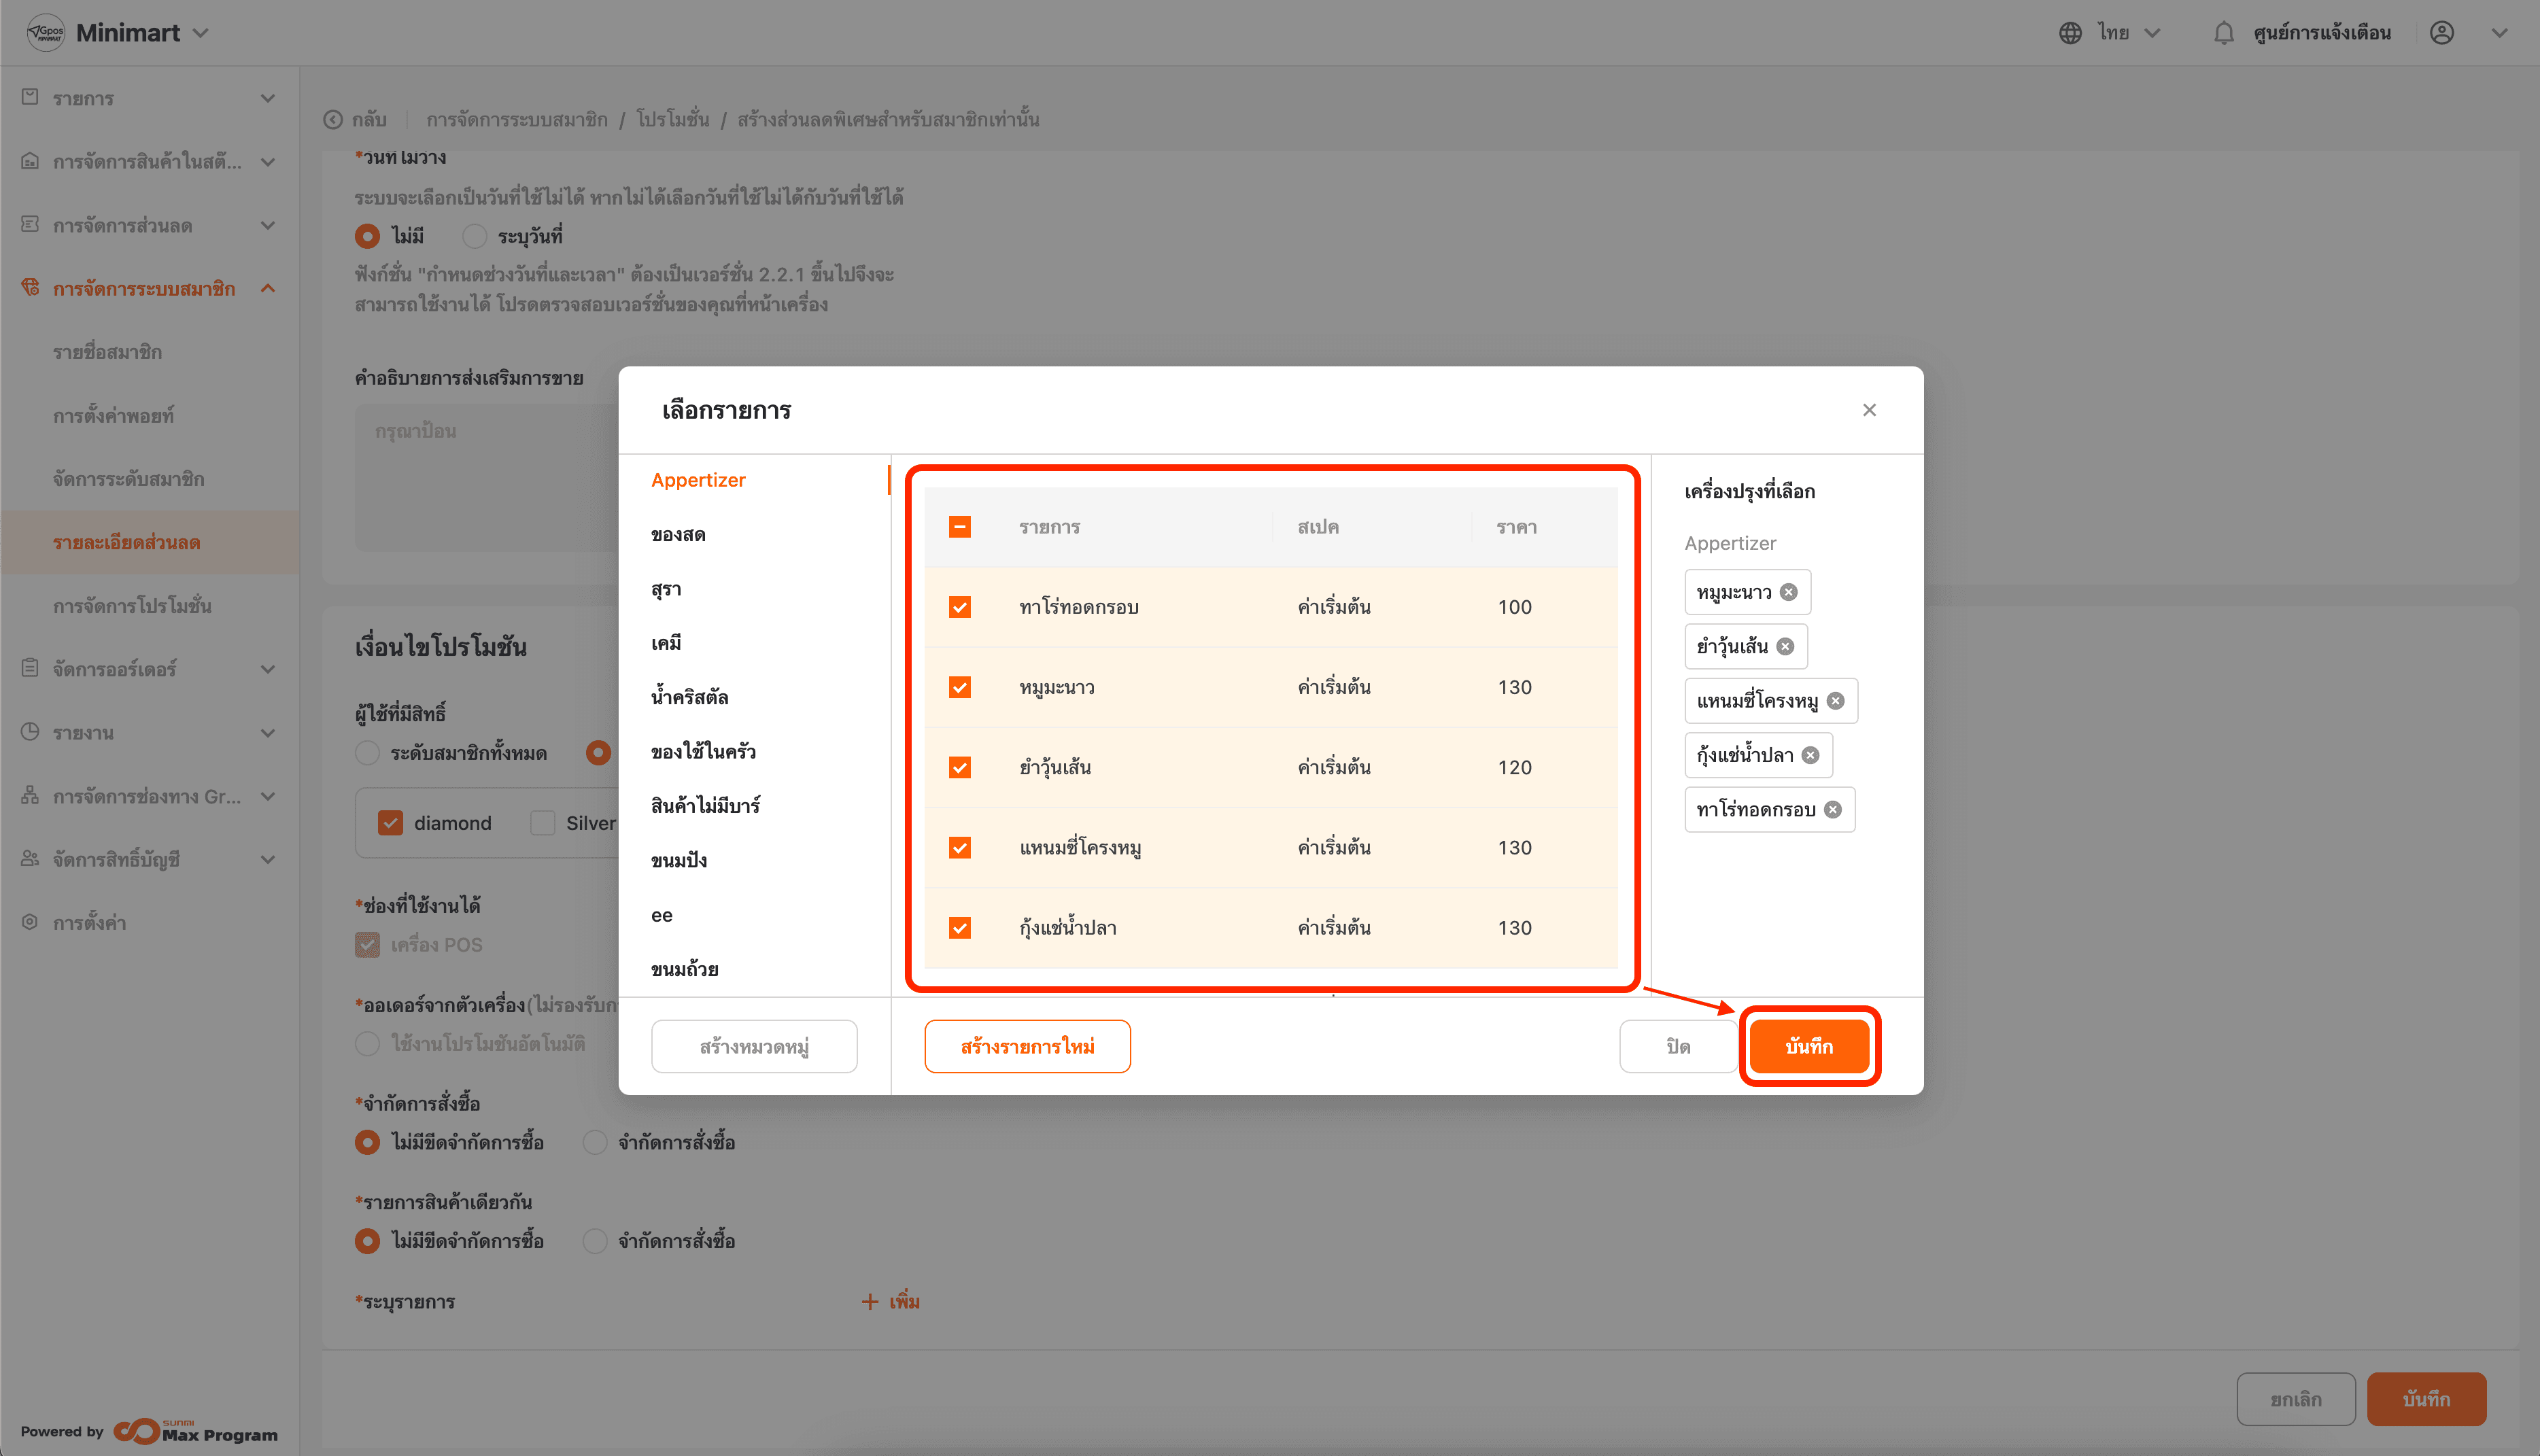Uncheck the กุ้งแช่น้ำปลา row checkbox
Screen dimensions: 2540x1456
point(960,928)
